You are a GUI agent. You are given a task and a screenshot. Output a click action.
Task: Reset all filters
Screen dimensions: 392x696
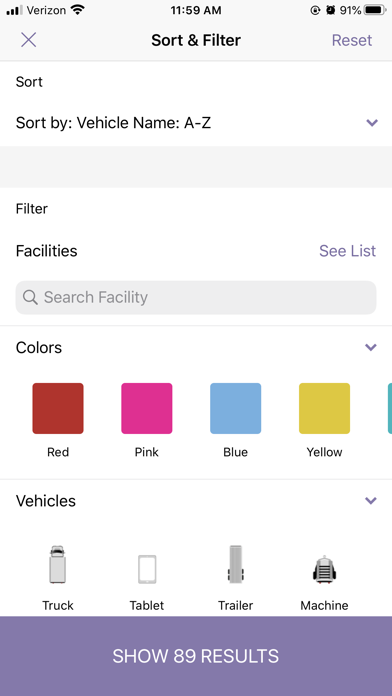(x=352, y=40)
